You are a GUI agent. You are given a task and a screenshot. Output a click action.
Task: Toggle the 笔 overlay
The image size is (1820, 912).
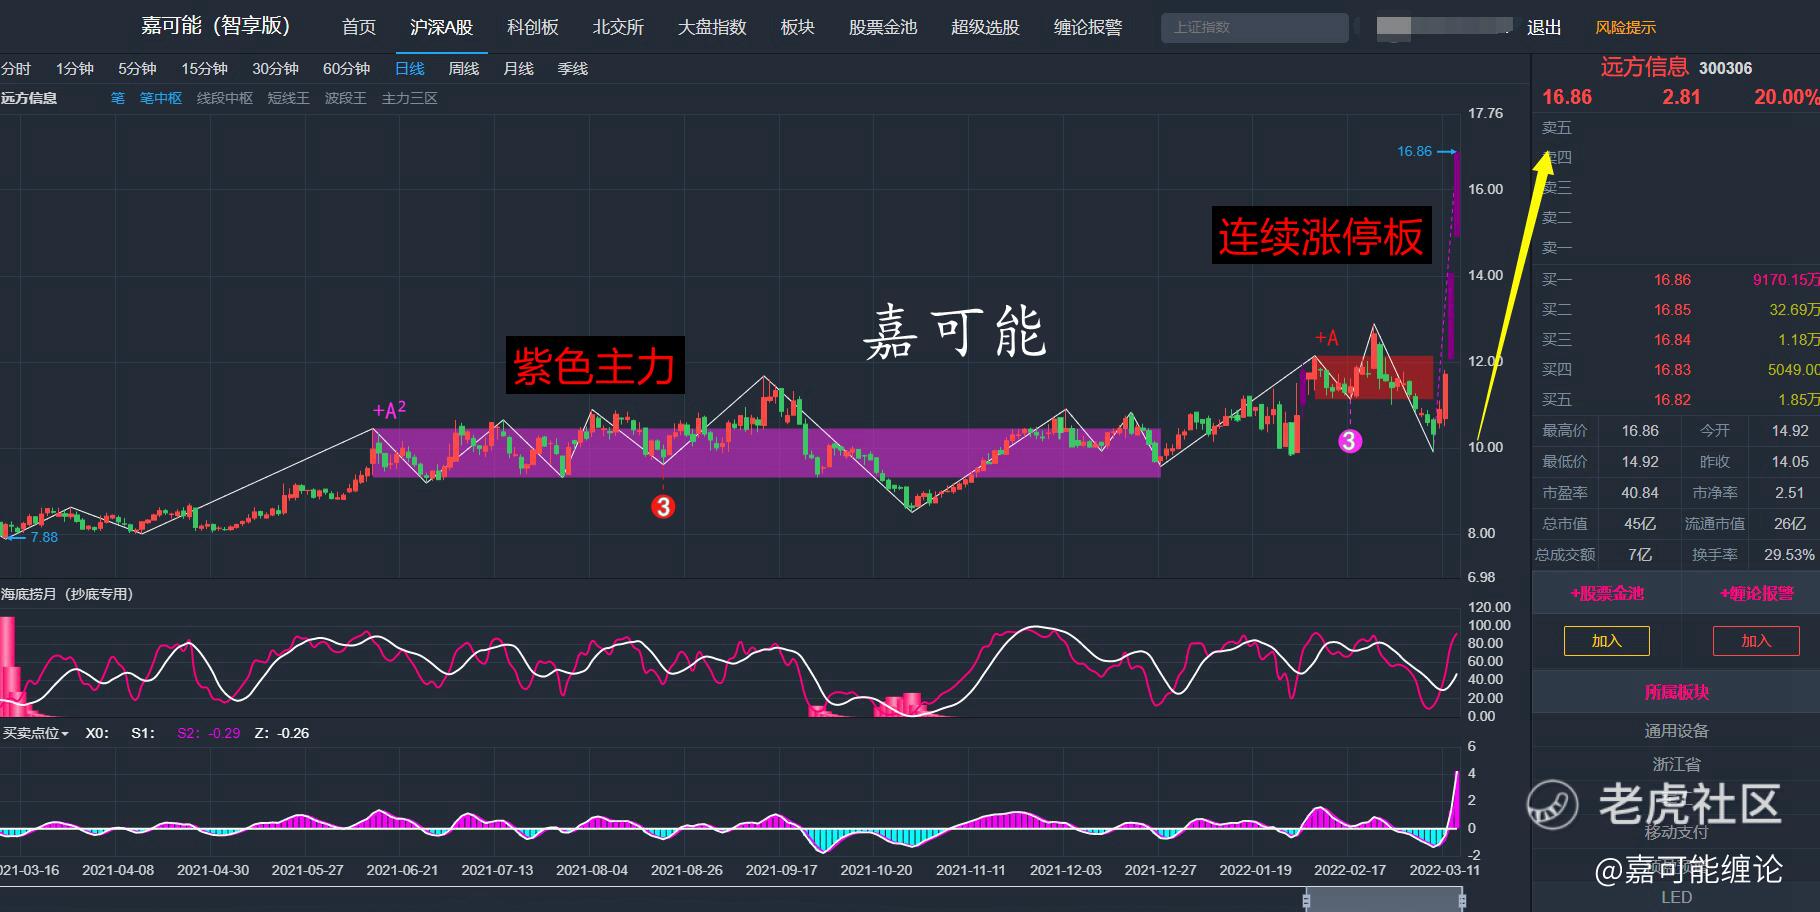point(118,98)
